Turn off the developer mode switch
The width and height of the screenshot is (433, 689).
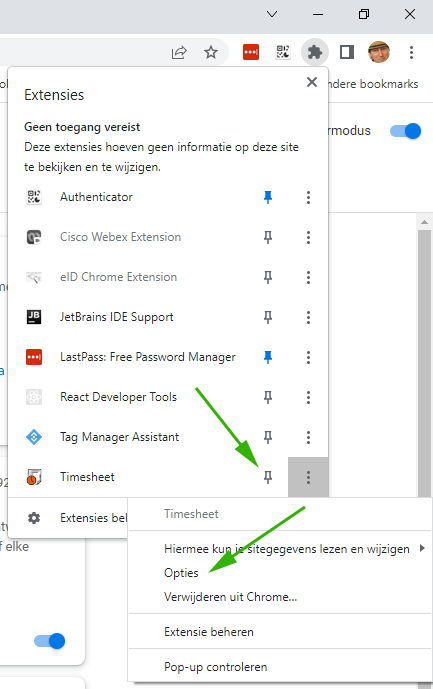coord(405,131)
